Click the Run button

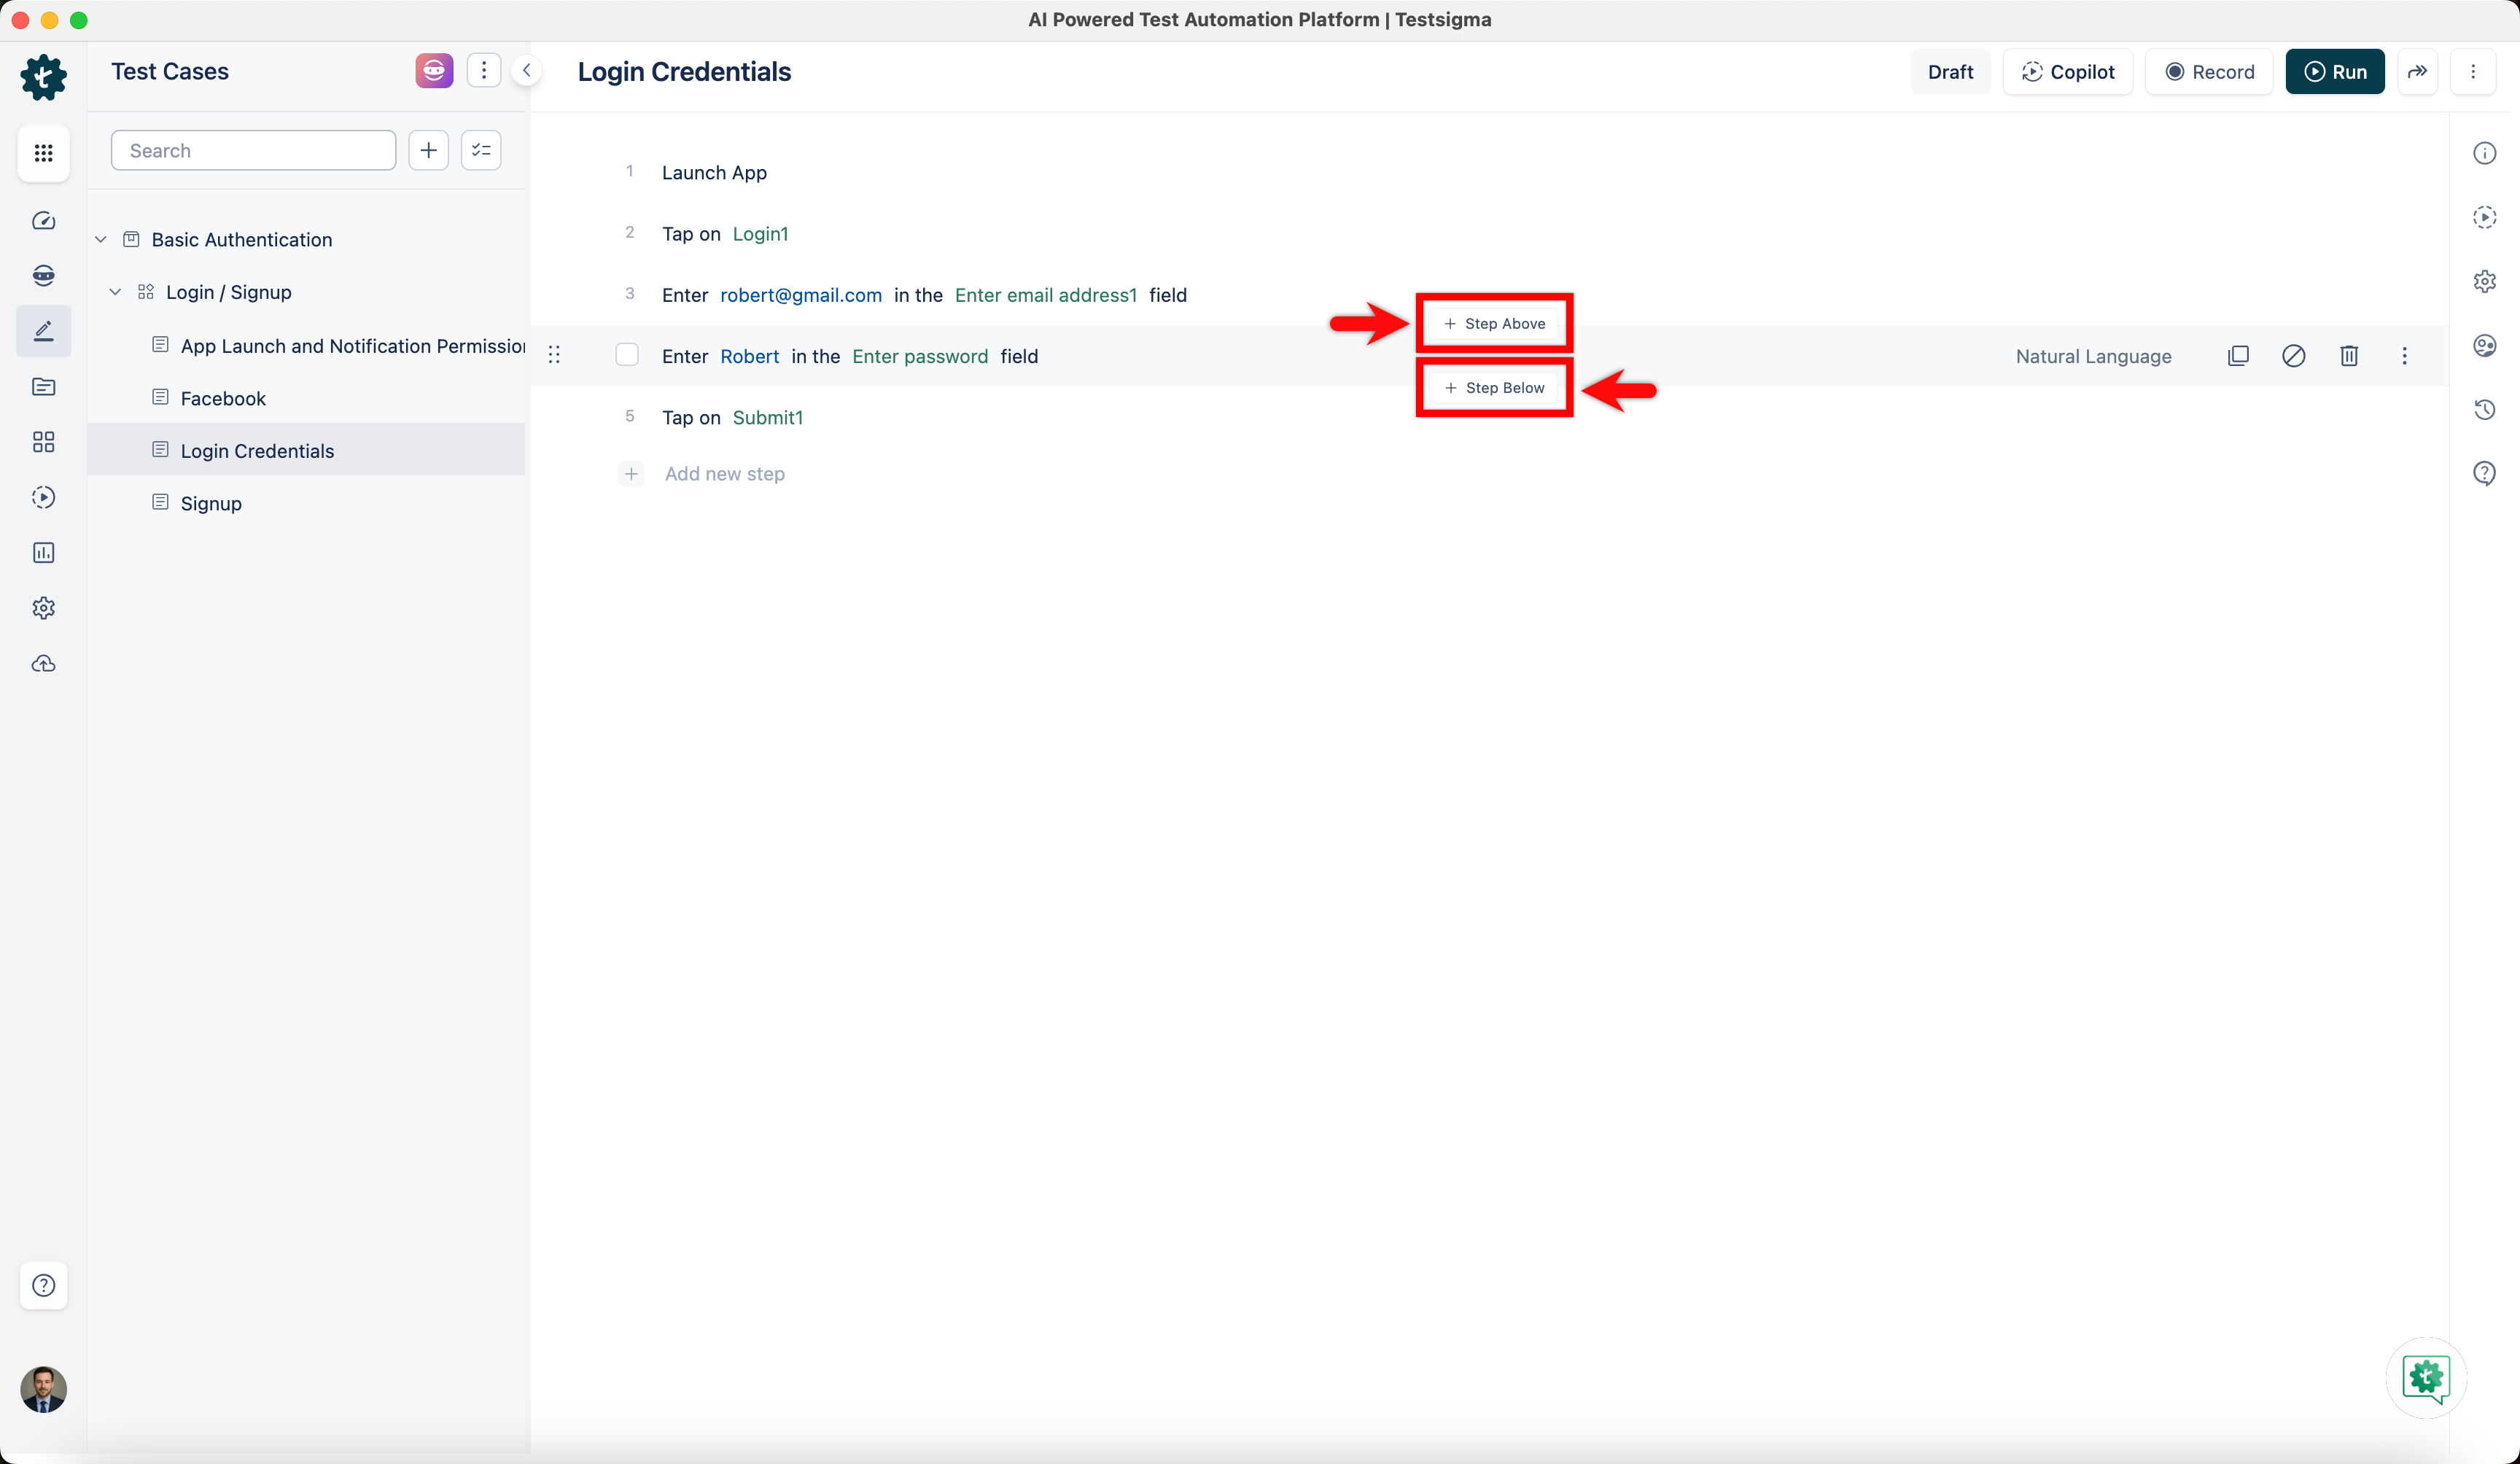coord(2334,72)
